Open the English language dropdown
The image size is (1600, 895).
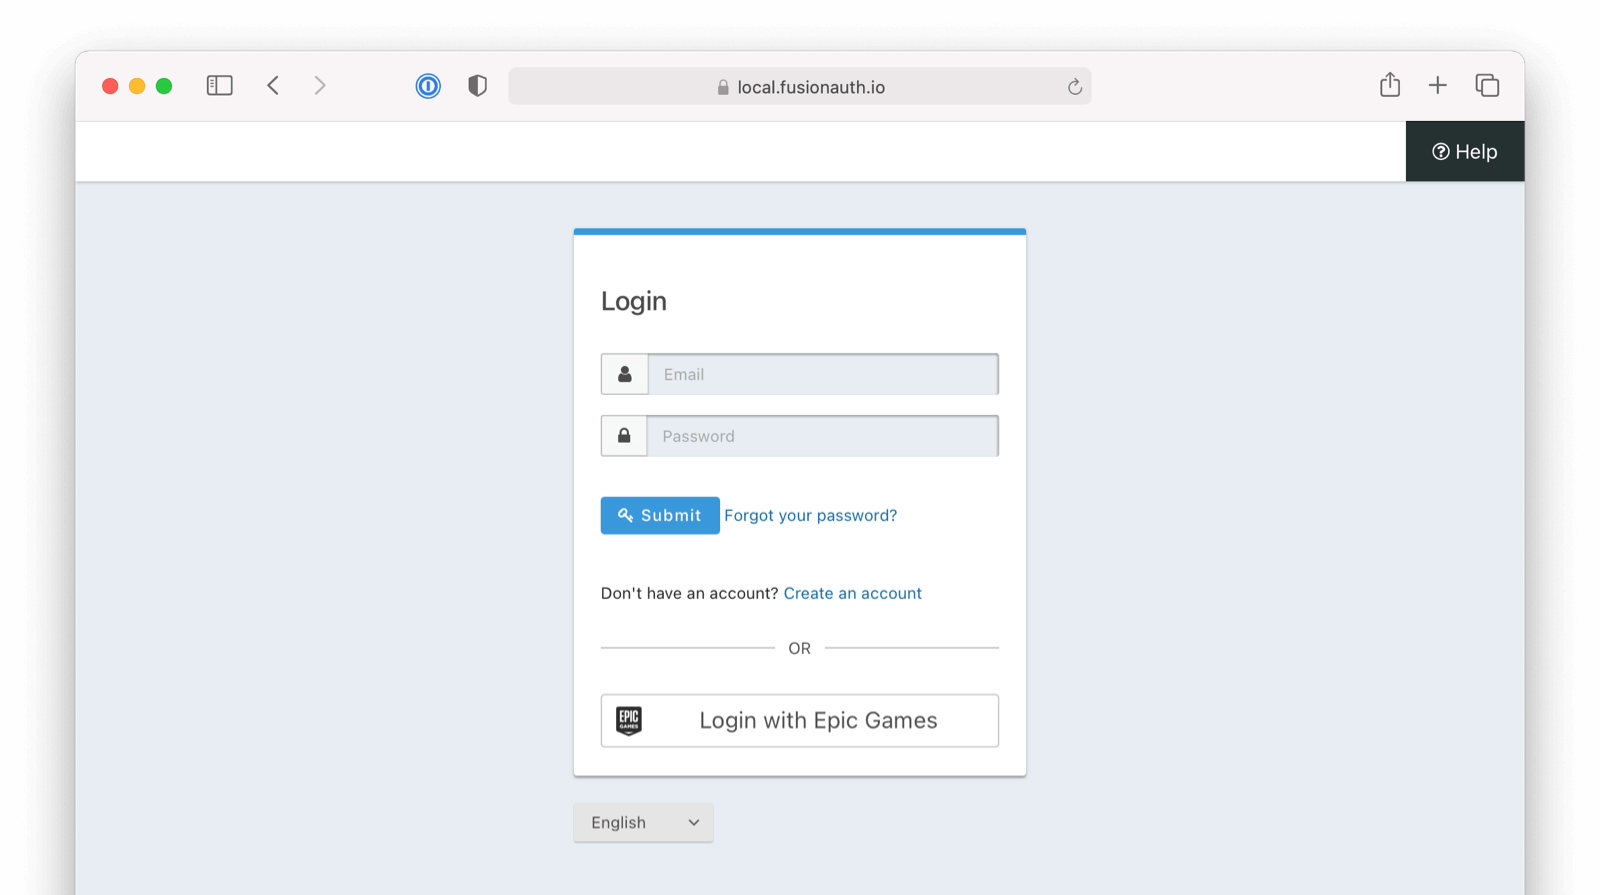pyautogui.click(x=643, y=822)
